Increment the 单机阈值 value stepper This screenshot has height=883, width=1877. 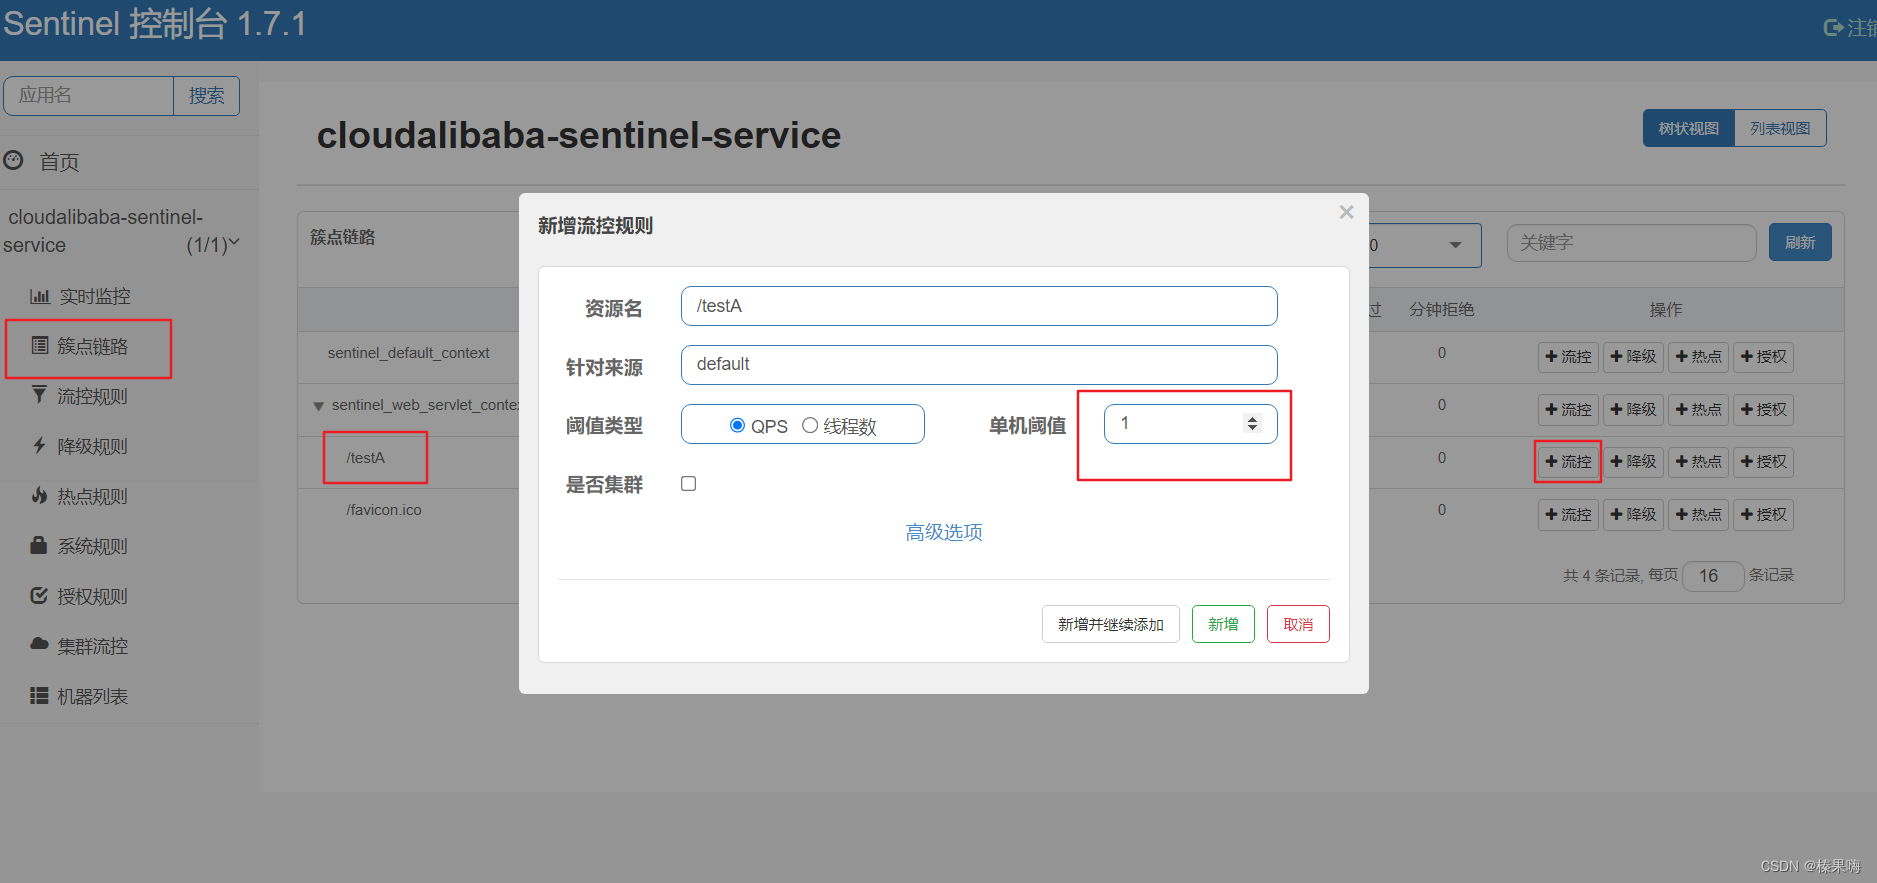(1253, 417)
